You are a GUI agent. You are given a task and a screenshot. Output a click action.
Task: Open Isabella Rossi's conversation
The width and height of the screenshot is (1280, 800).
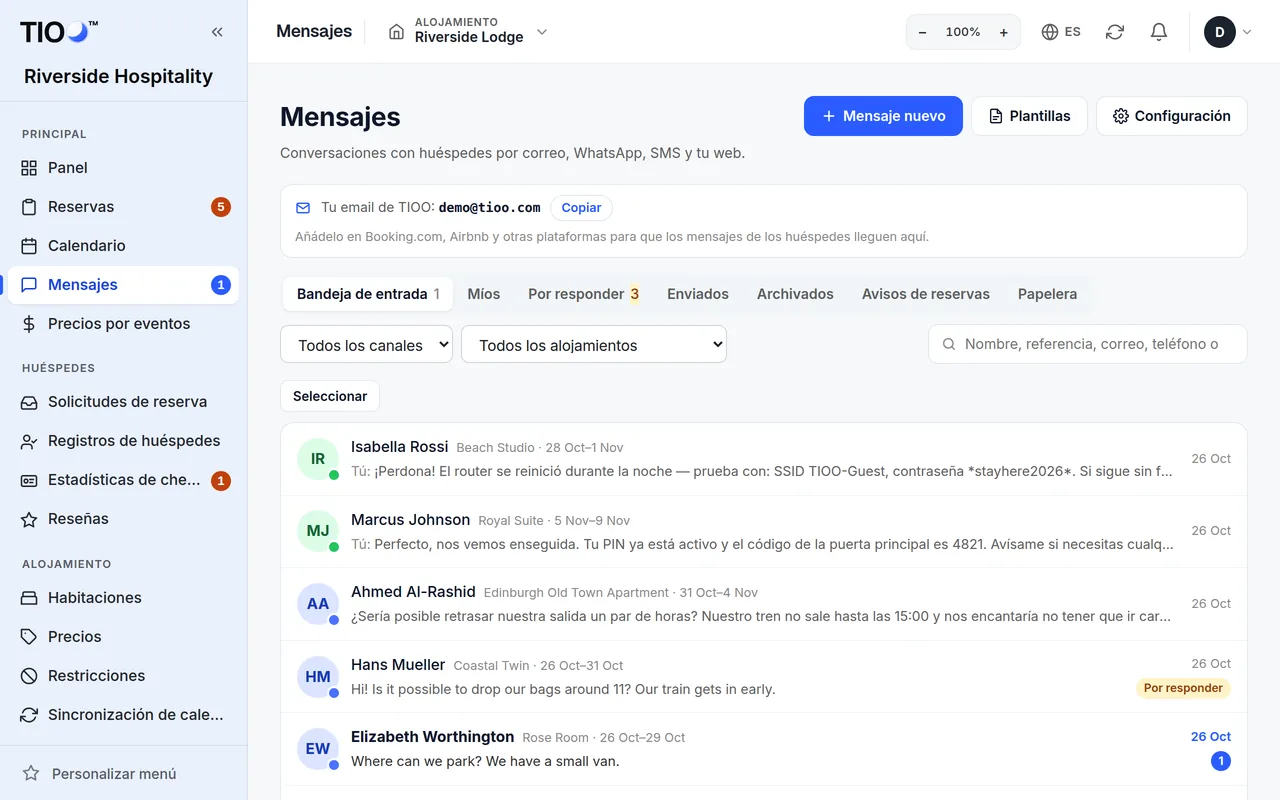click(x=764, y=459)
